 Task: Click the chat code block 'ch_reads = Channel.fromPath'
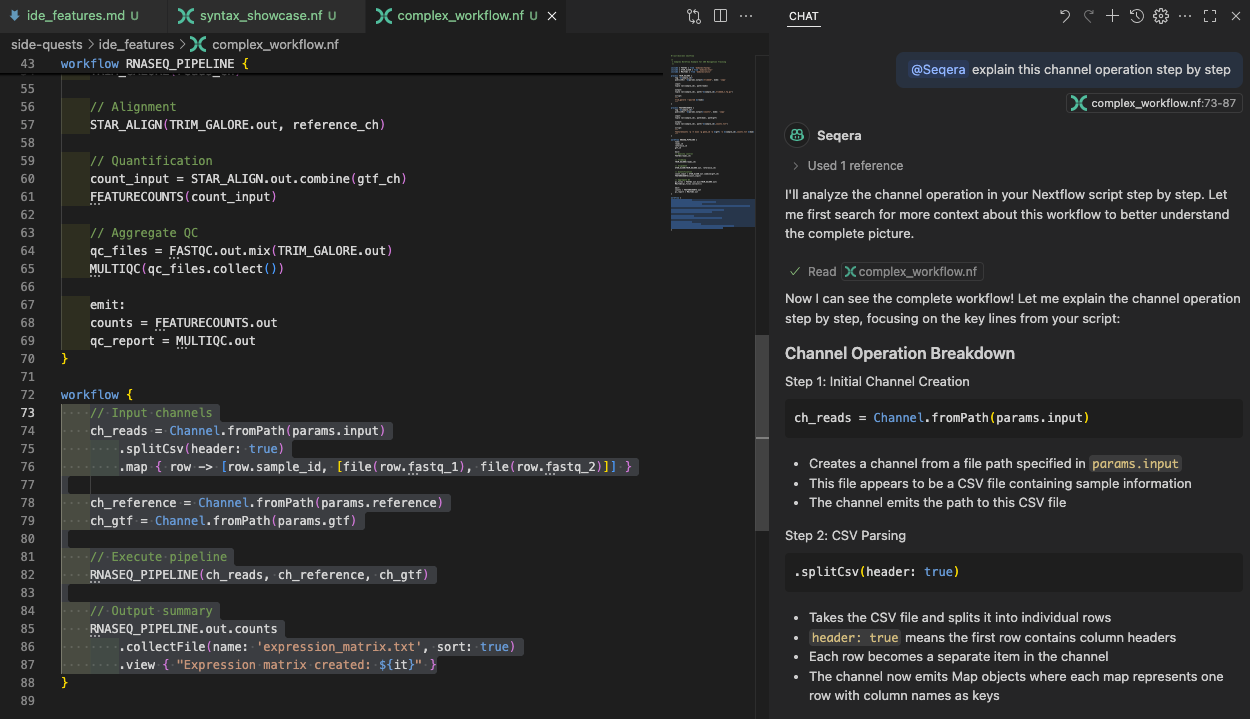tap(1014, 418)
